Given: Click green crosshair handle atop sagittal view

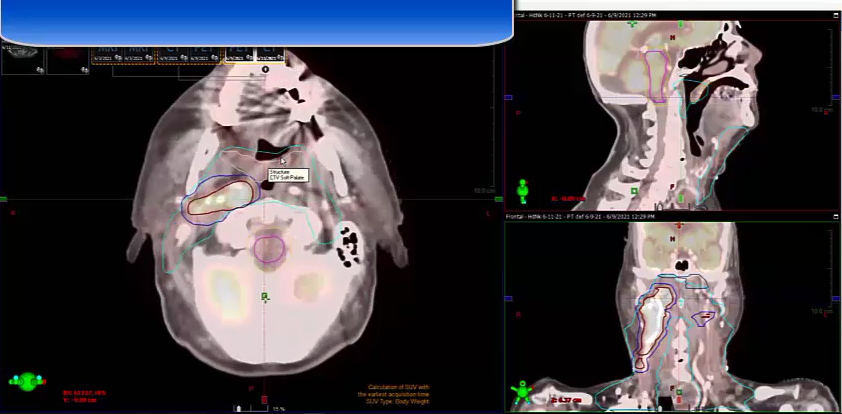Looking at the screenshot, I should point(680,24).
